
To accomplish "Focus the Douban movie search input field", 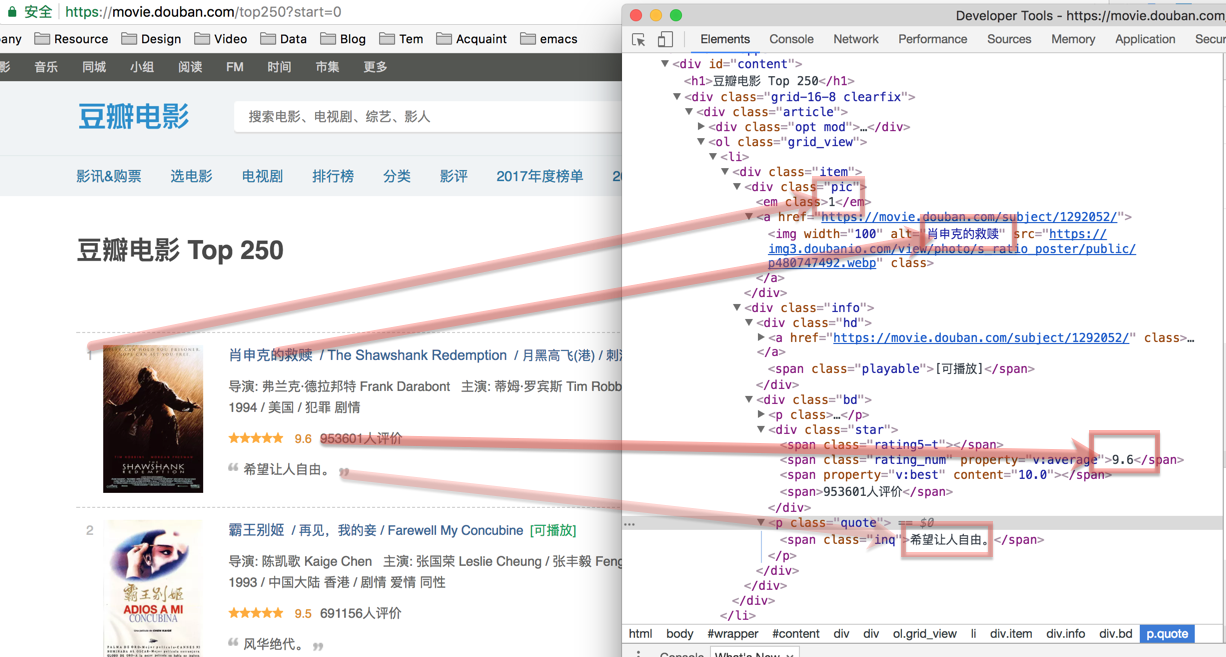I will pyautogui.click(x=428, y=117).
